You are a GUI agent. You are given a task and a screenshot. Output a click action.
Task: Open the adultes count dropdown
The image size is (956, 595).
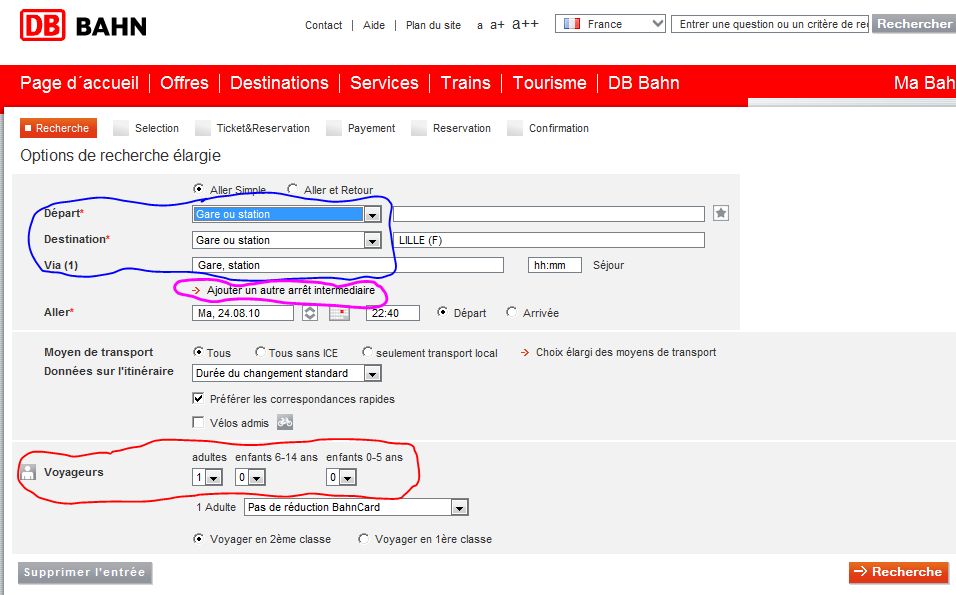click(x=207, y=477)
